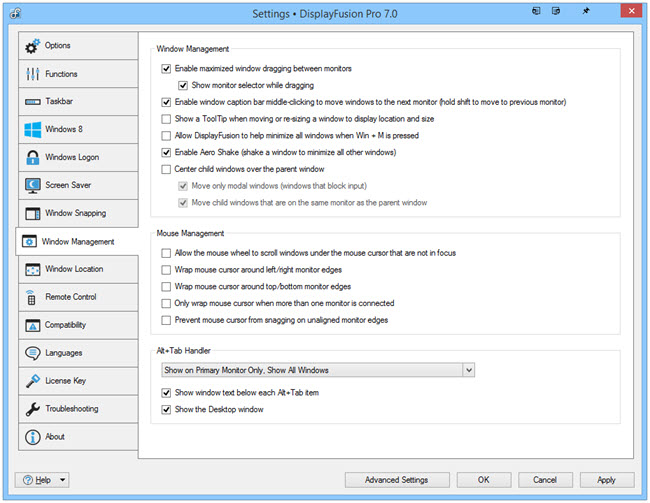Enable mouse wheel scroll windows not in focus
Image resolution: width=650 pixels, height=503 pixels.
(x=166, y=253)
